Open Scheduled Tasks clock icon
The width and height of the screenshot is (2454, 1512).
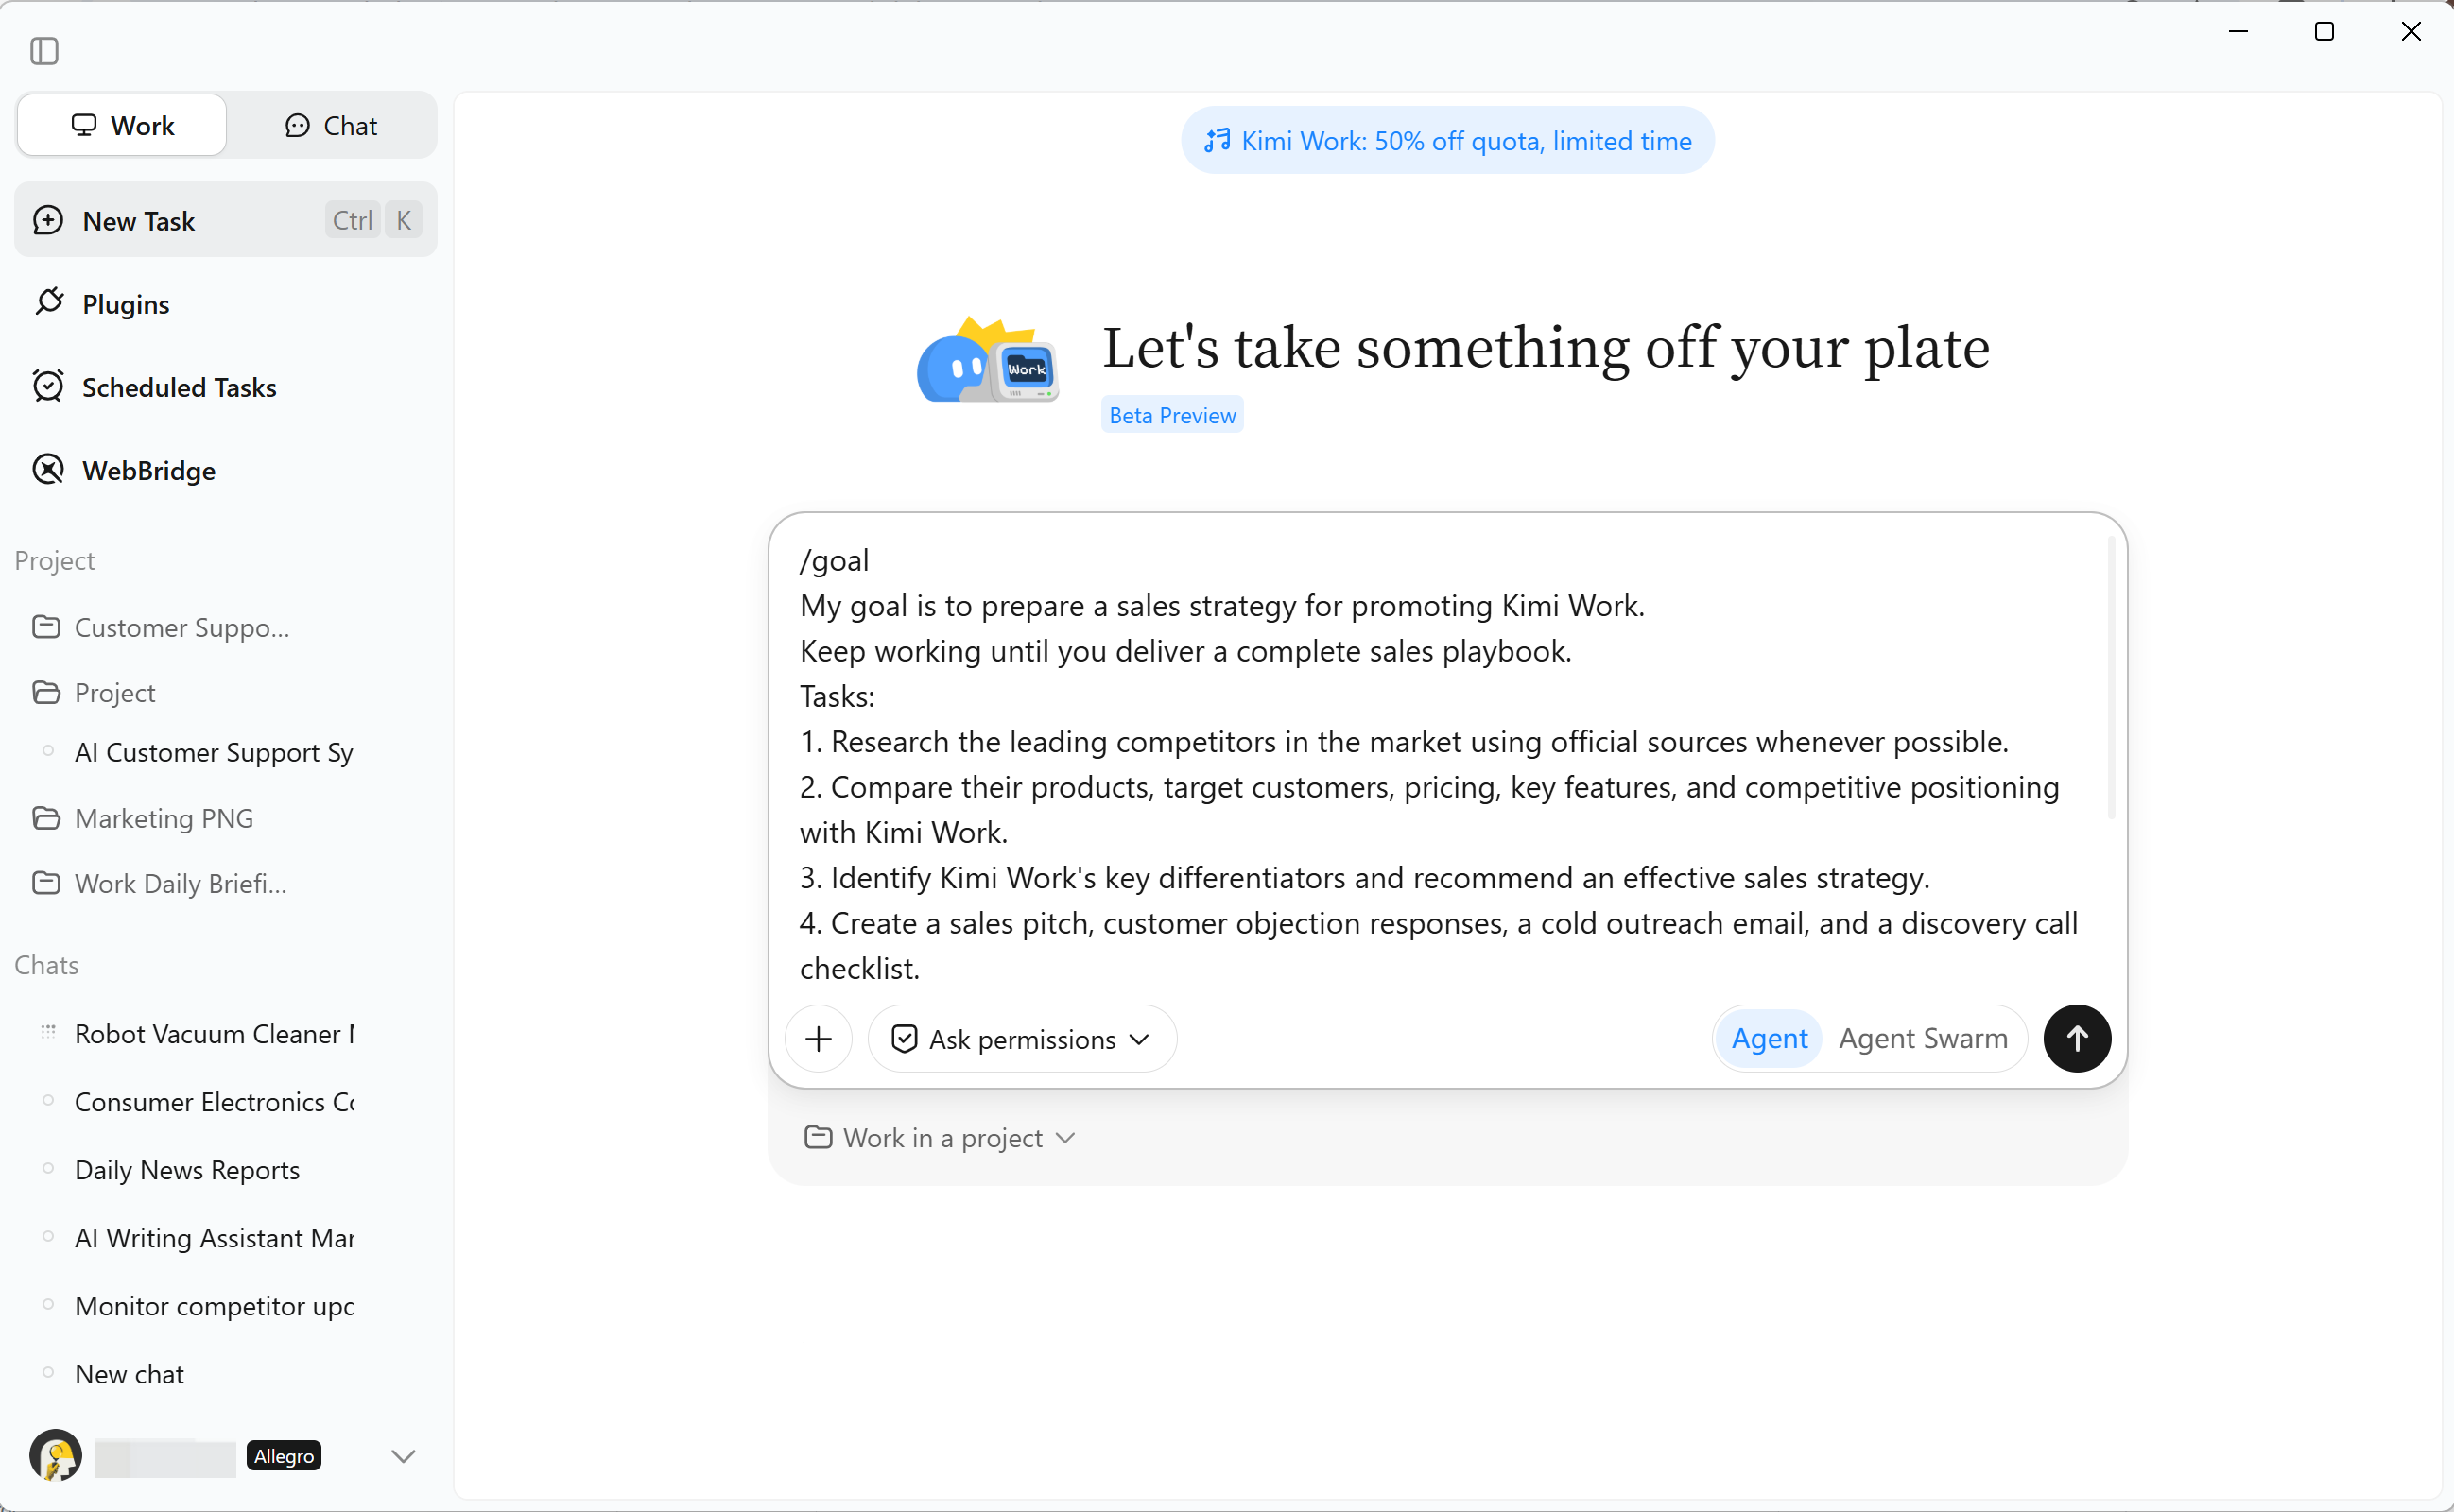(x=48, y=386)
